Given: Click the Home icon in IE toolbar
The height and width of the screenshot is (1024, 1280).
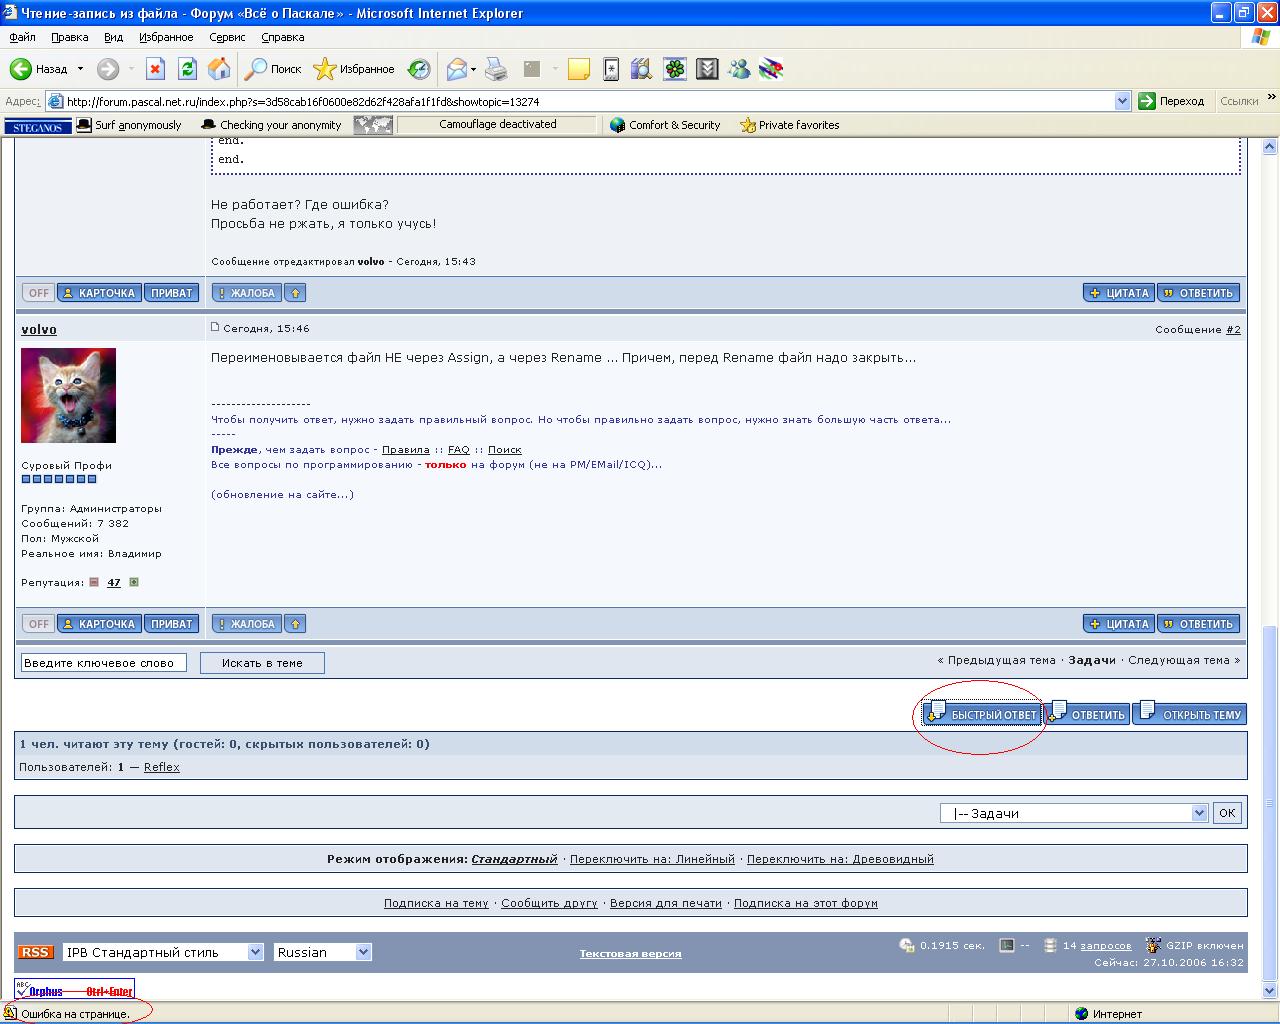Looking at the screenshot, I should [219, 69].
